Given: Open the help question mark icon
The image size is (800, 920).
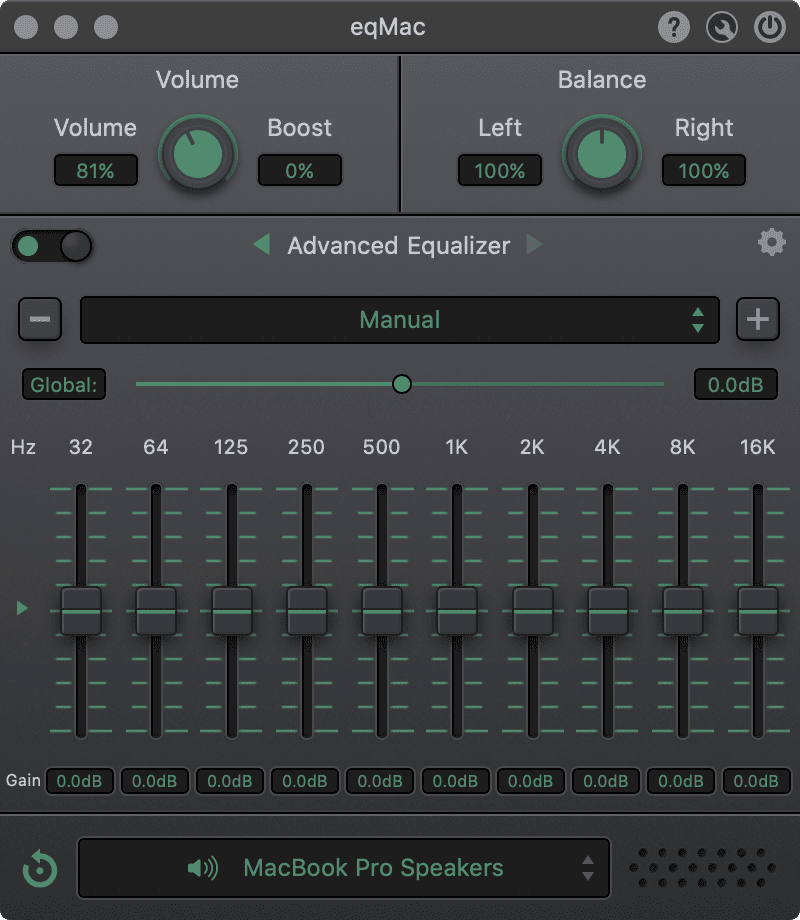Looking at the screenshot, I should point(674,27).
